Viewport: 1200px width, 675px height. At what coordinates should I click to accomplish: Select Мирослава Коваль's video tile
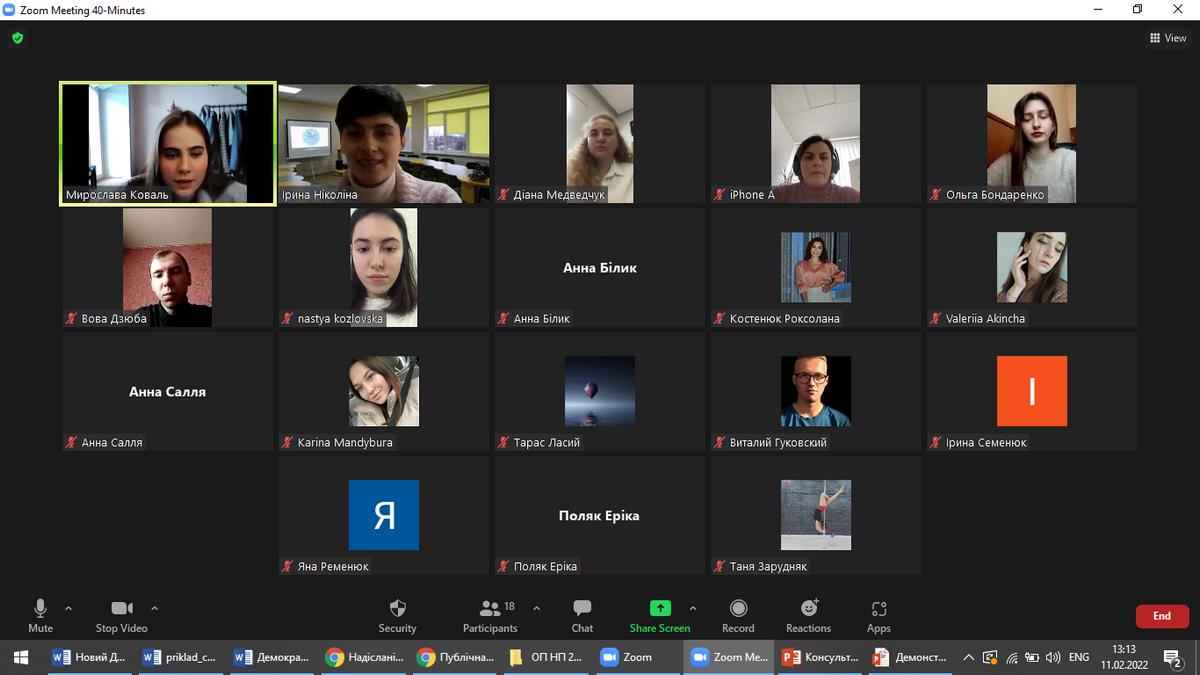pyautogui.click(x=167, y=144)
